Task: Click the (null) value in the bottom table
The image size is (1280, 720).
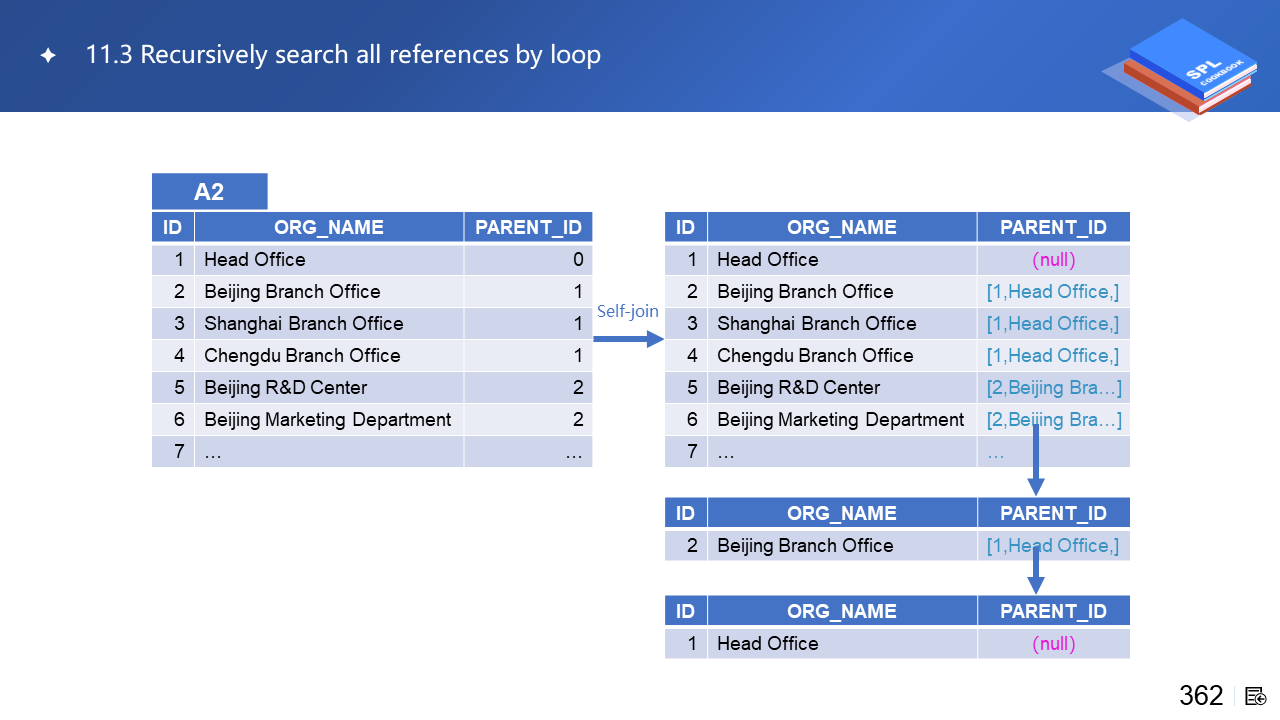Action: (1053, 643)
